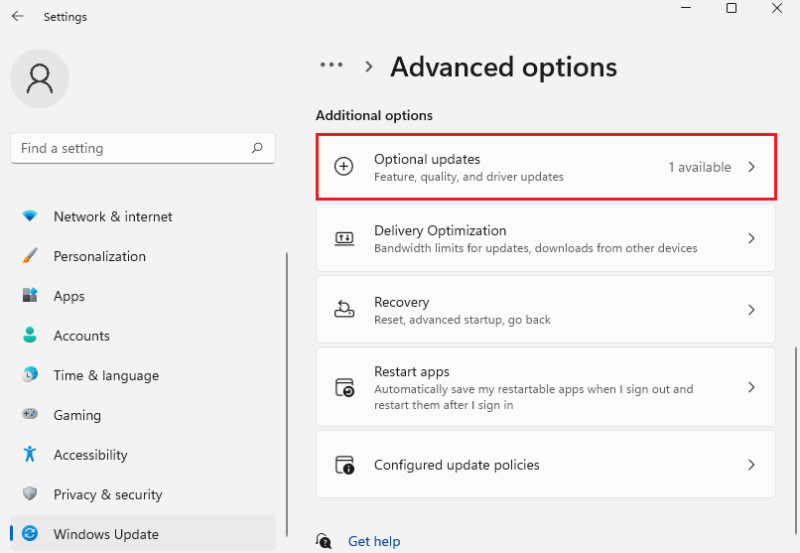Click the Restart apps icon
Viewport: 800px width, 553px height.
345,388
